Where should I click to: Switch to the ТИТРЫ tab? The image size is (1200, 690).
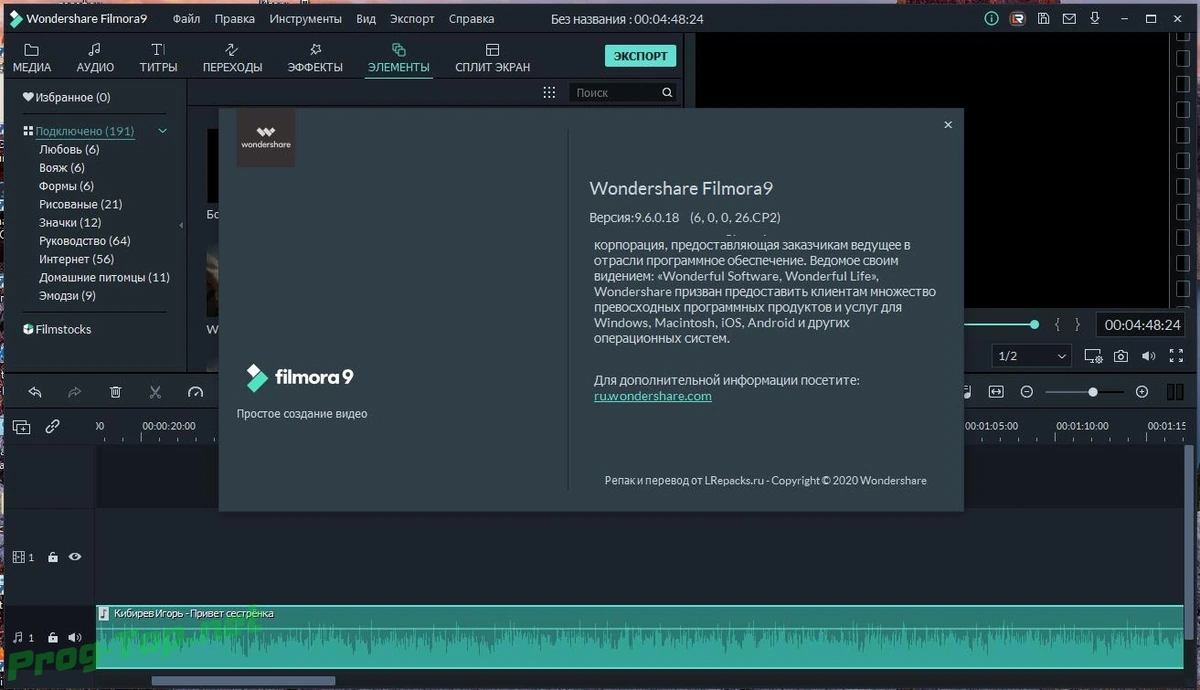pos(158,58)
